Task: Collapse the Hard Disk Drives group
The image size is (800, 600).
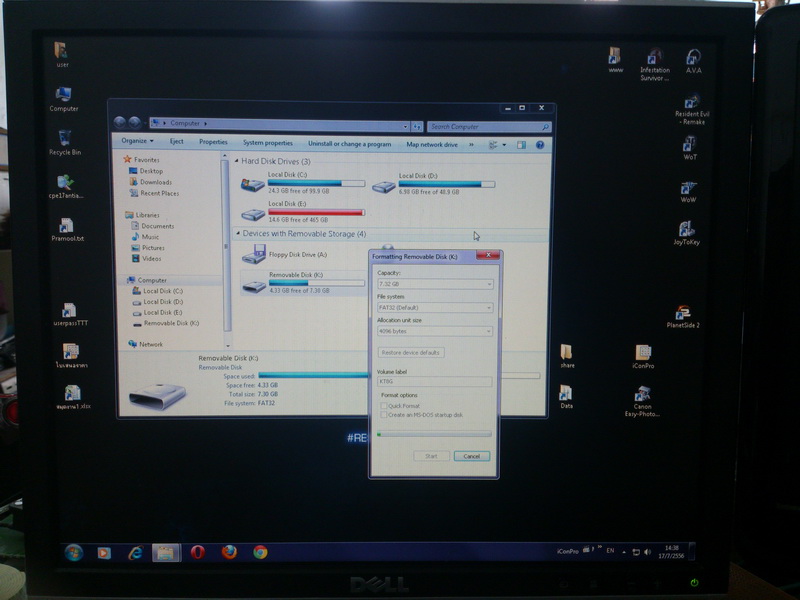Action: tap(236, 161)
